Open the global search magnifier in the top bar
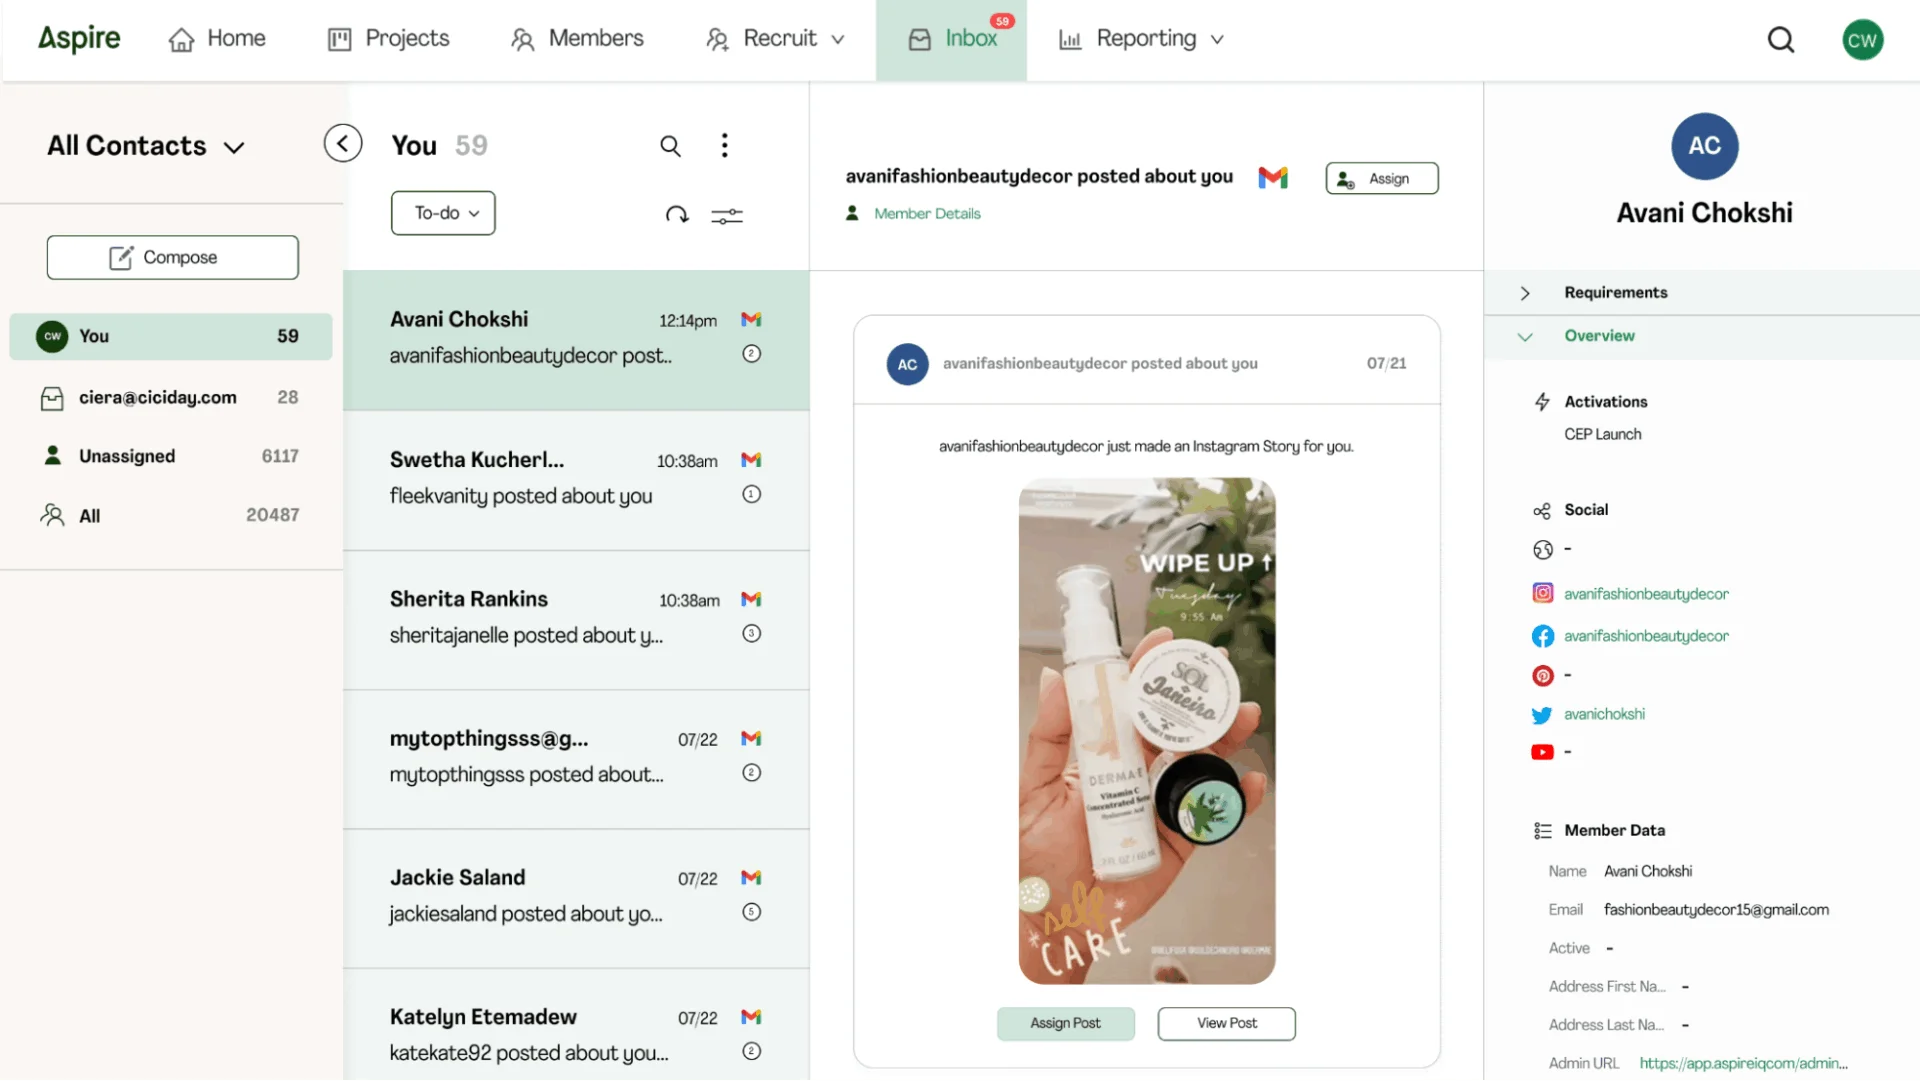The image size is (1920, 1081). coord(1781,39)
